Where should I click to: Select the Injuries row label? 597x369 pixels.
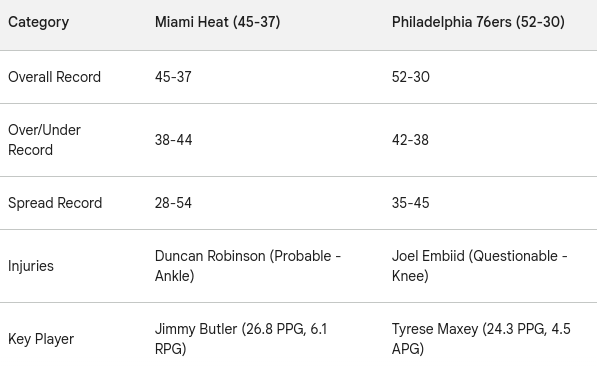31,266
